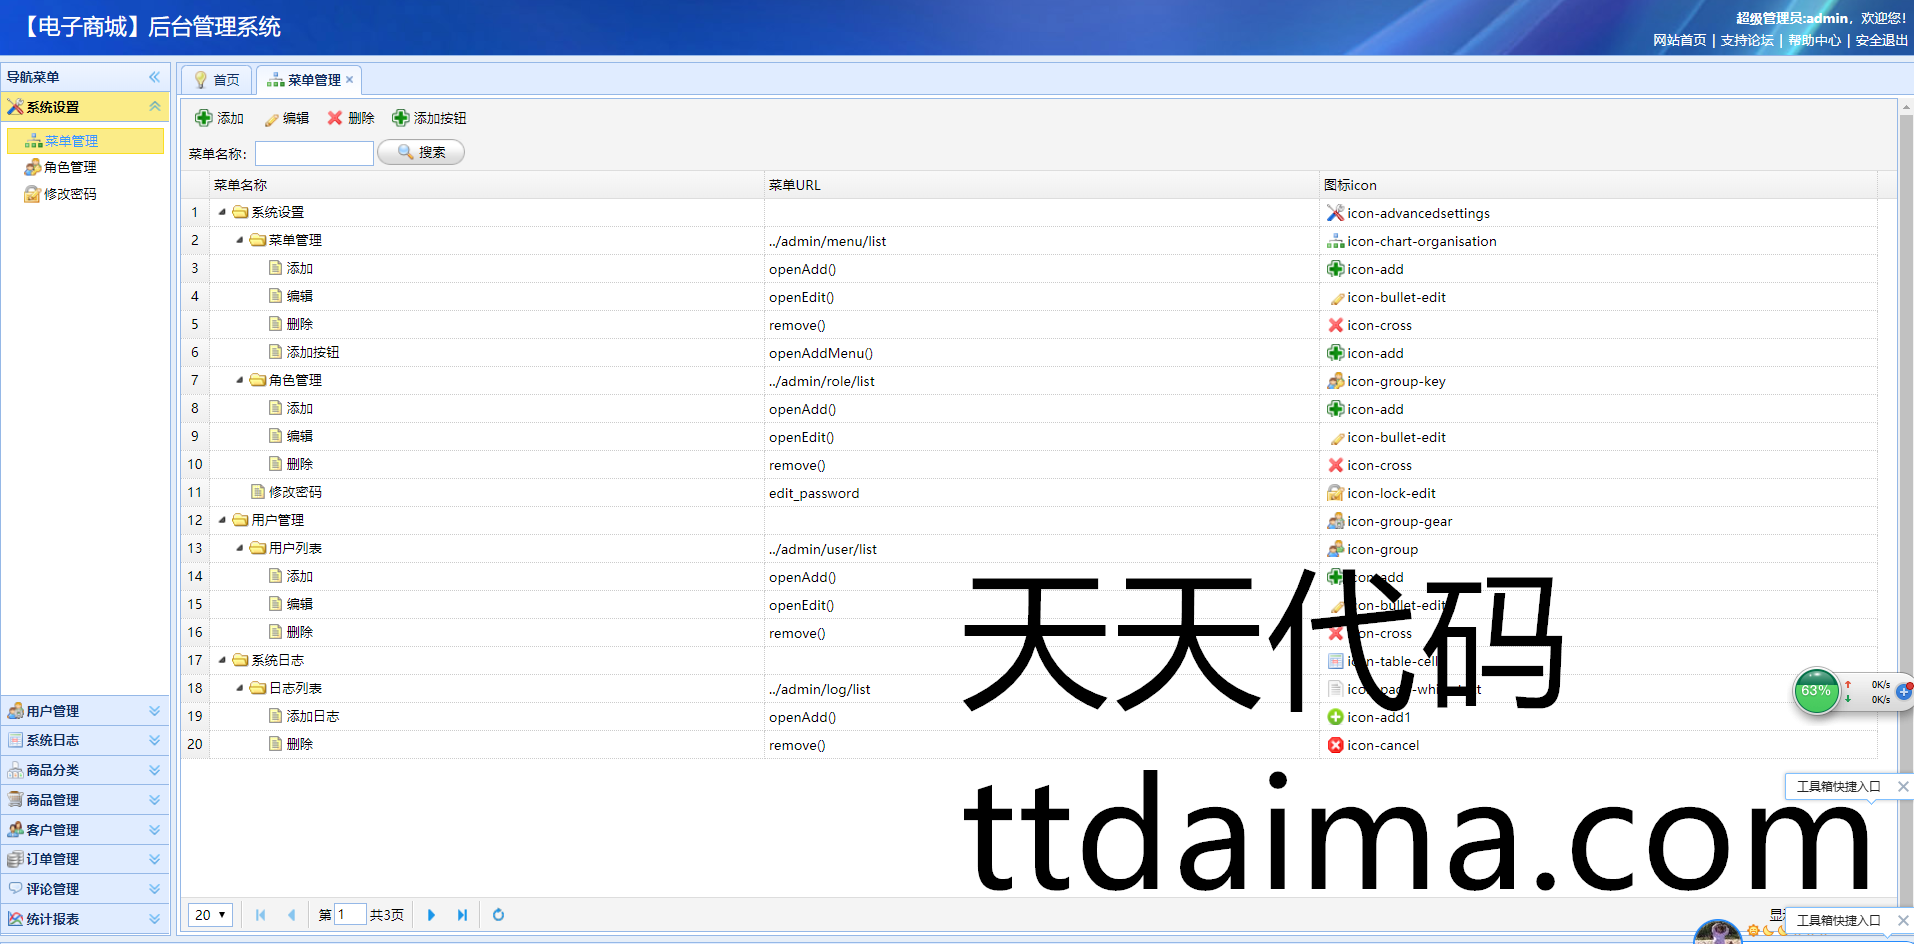Viewport: 1914px width, 944px height.
Task: Open the page size dropdown showing 20
Action: [x=210, y=915]
